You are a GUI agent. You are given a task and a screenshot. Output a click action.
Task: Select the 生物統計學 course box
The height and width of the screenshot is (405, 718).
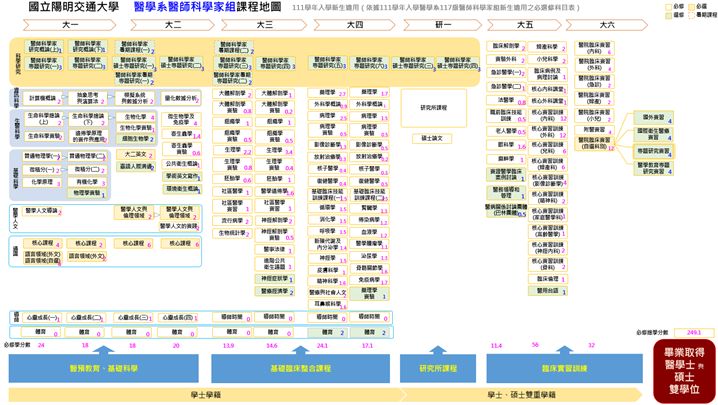pos(232,233)
